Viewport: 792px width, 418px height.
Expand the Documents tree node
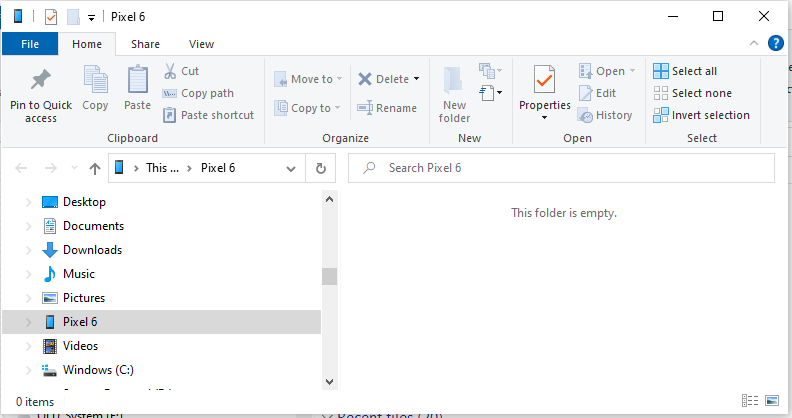click(28, 226)
